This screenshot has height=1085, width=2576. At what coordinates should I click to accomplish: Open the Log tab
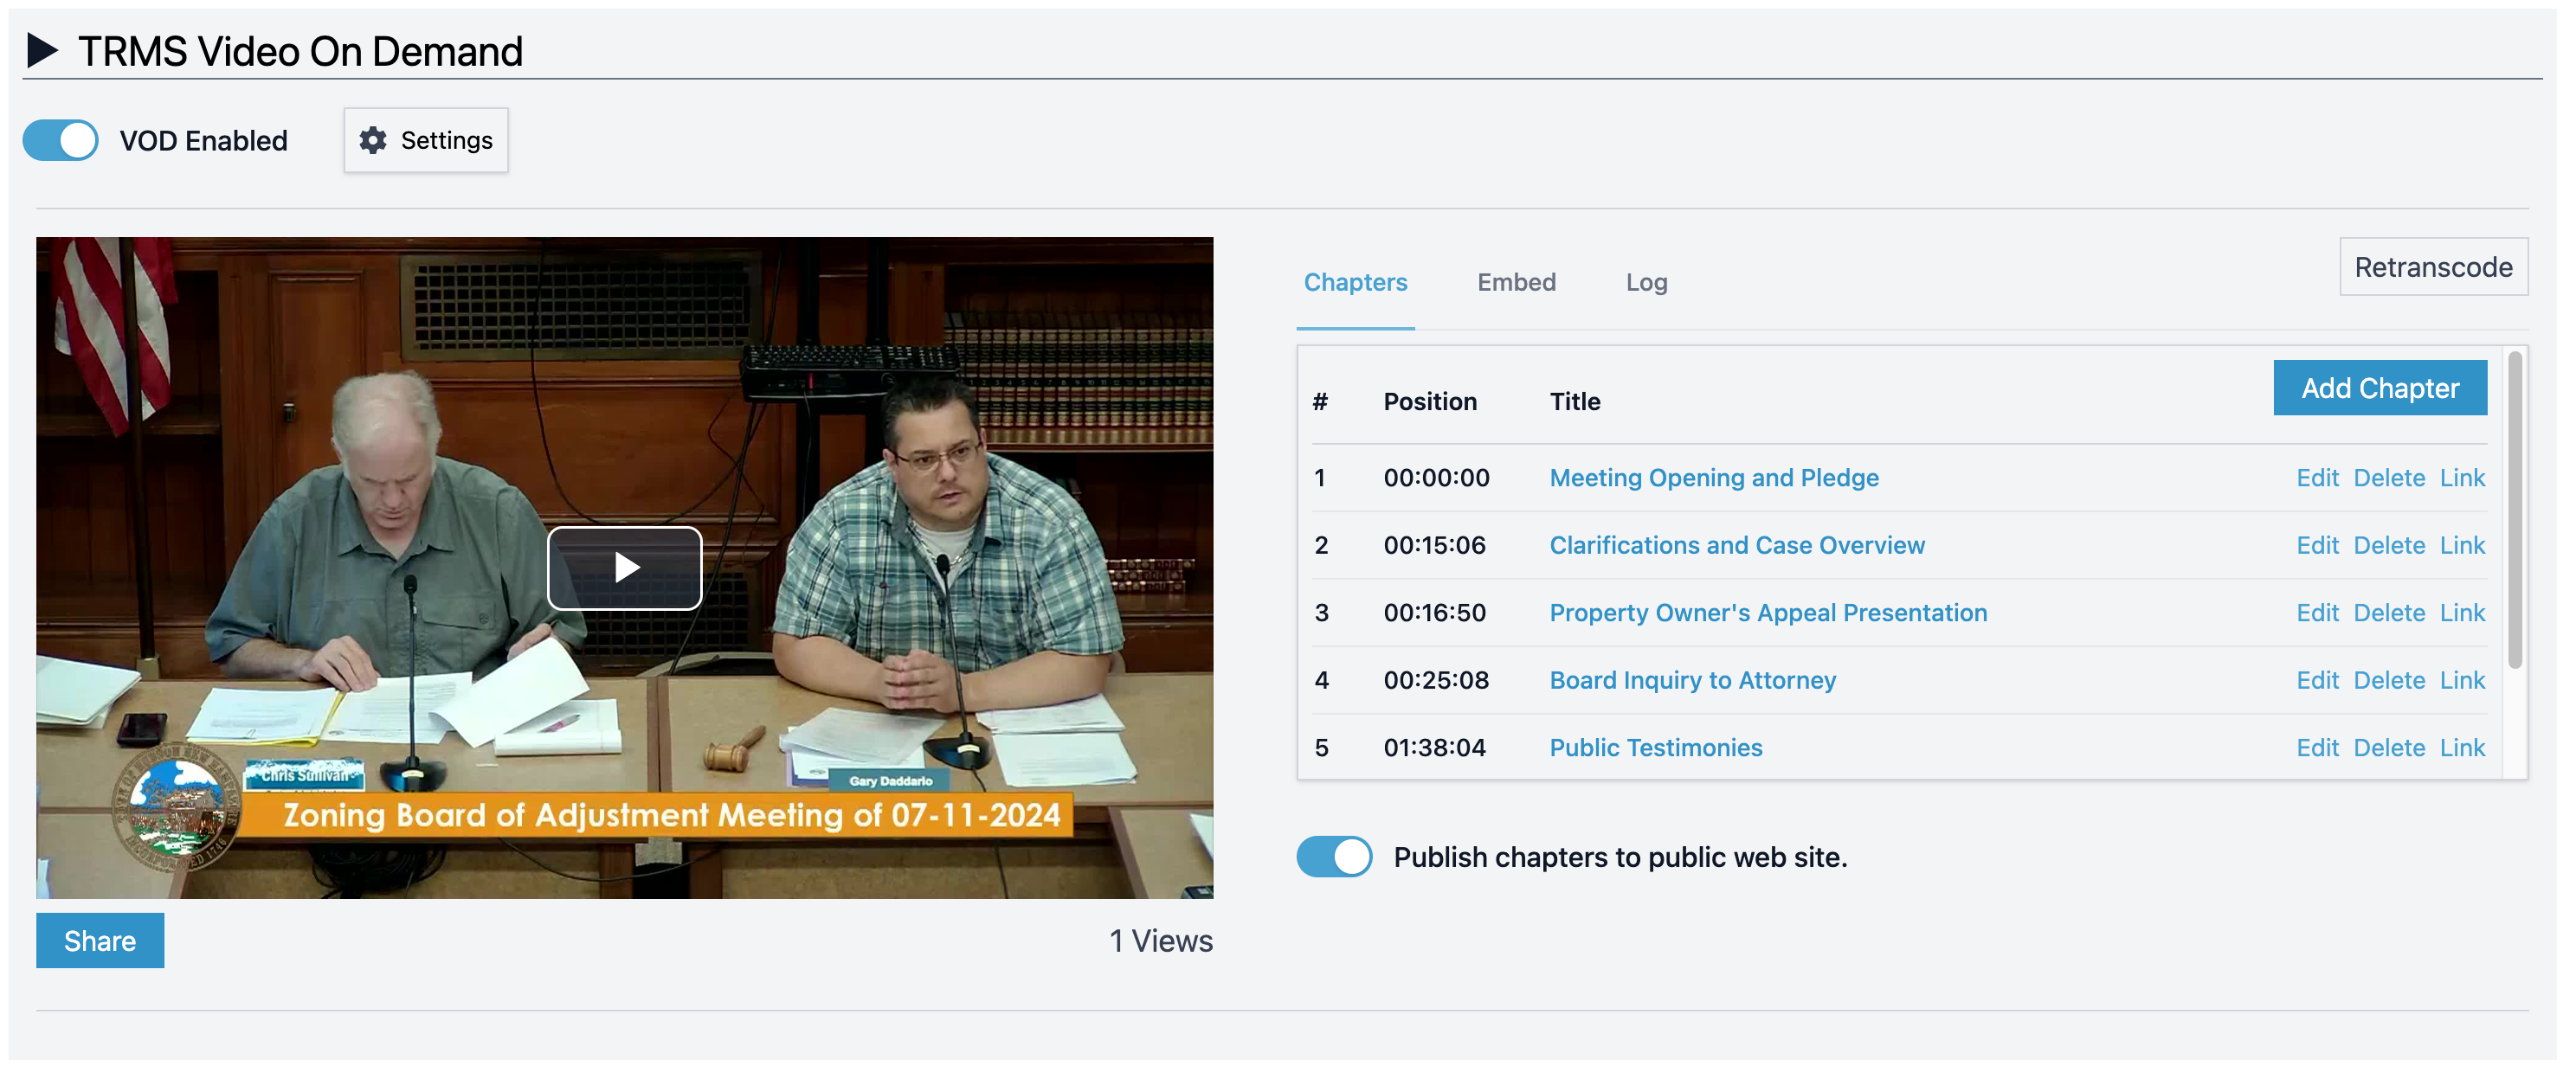tap(1646, 282)
